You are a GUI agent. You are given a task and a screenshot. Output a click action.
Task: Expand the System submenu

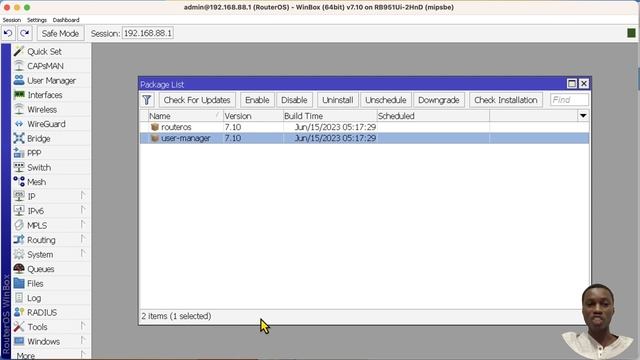click(x=83, y=254)
